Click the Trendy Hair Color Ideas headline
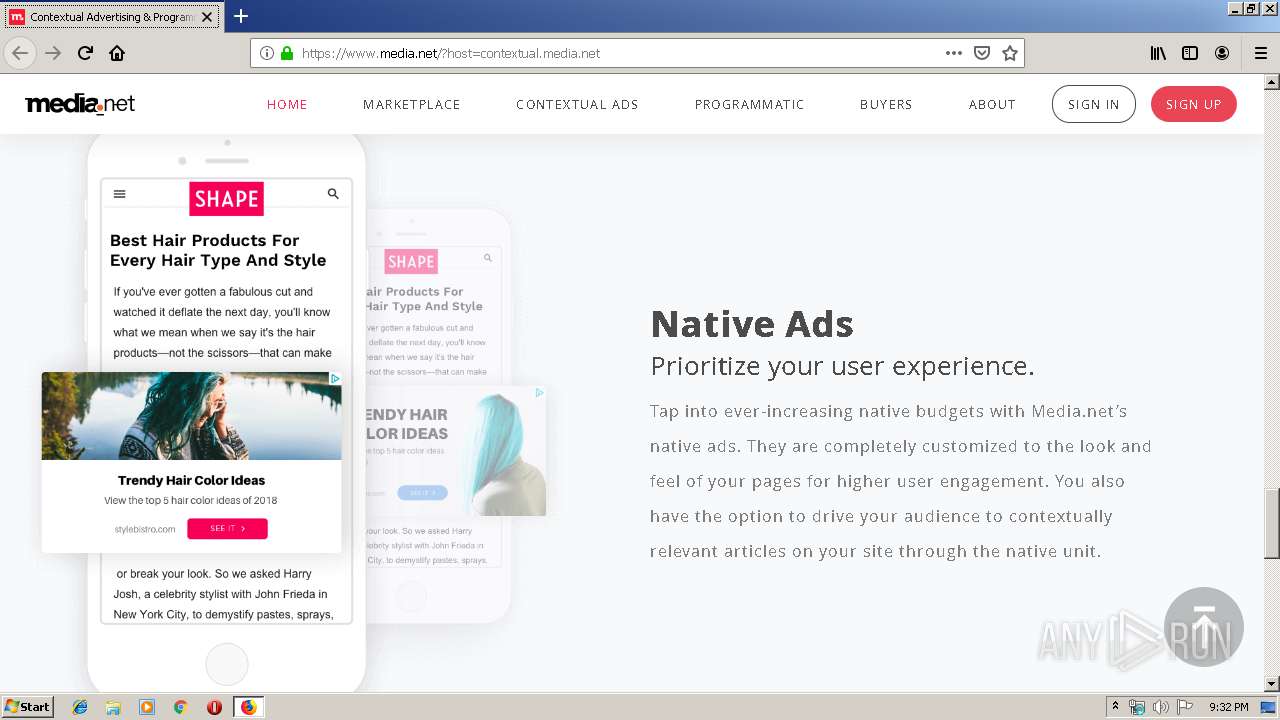The height and width of the screenshot is (720, 1280). (192, 480)
